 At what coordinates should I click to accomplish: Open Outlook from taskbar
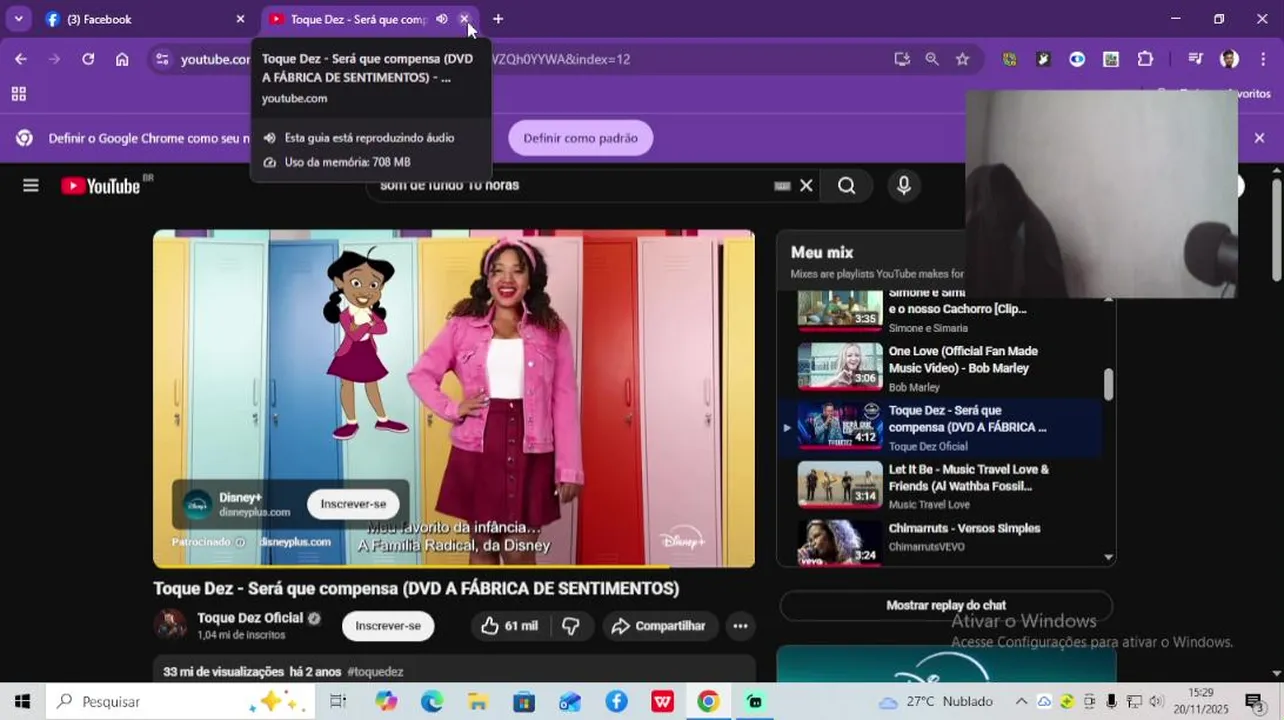pyautogui.click(x=570, y=702)
